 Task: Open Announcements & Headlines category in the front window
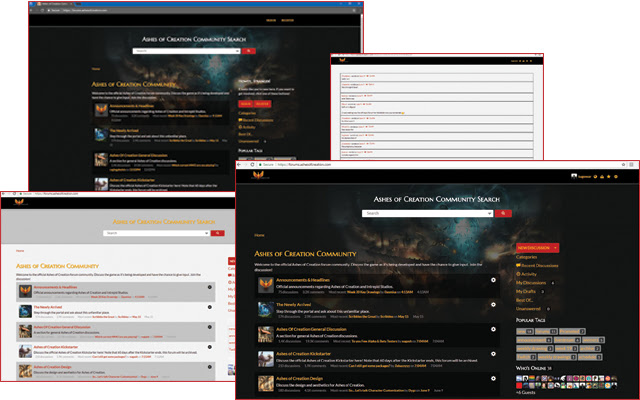(x=303, y=280)
